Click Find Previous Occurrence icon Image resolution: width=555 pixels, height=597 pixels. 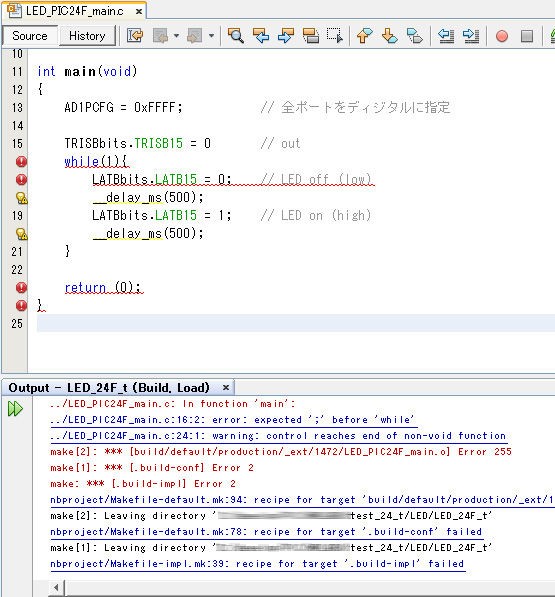(261, 36)
